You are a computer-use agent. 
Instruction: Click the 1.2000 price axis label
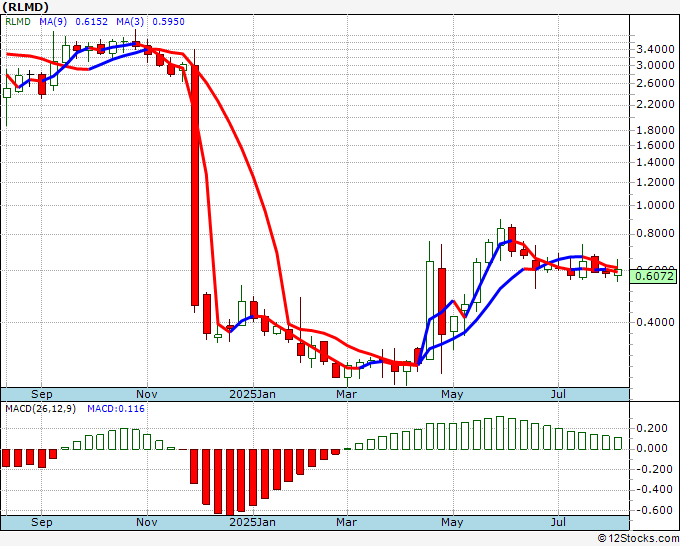coord(655,182)
